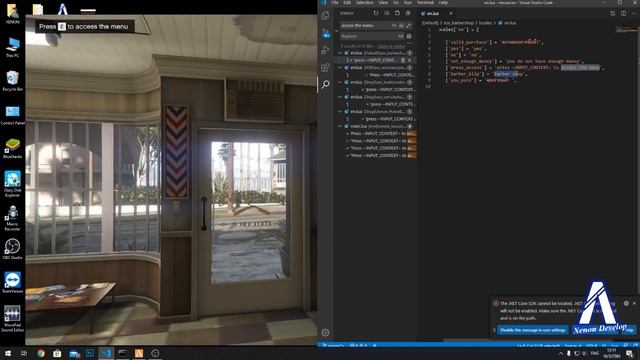
Task: Open Google Chrome from the taskbar
Action: pyautogui.click(x=40, y=353)
